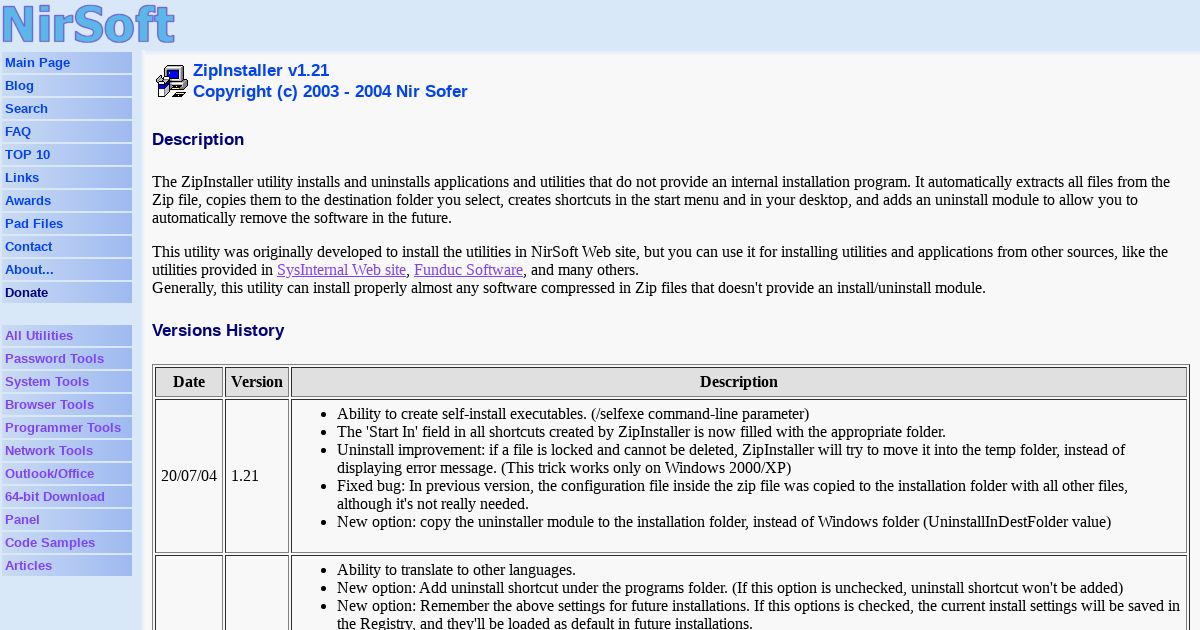This screenshot has width=1200, height=630.
Task: Click the Donate link
Action: point(67,293)
